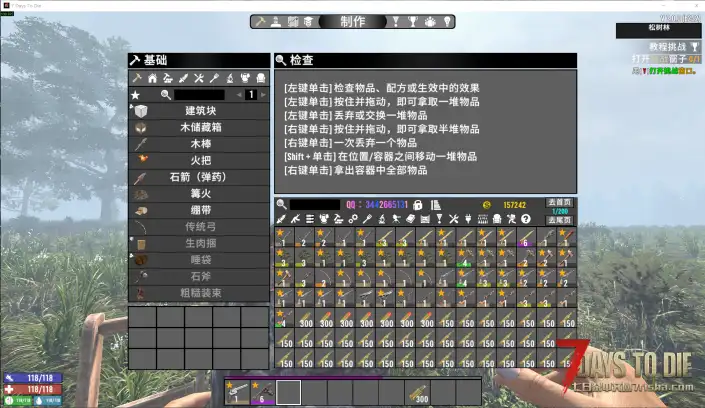Select the building house recipe category
The width and height of the screenshot is (705, 408).
152,78
